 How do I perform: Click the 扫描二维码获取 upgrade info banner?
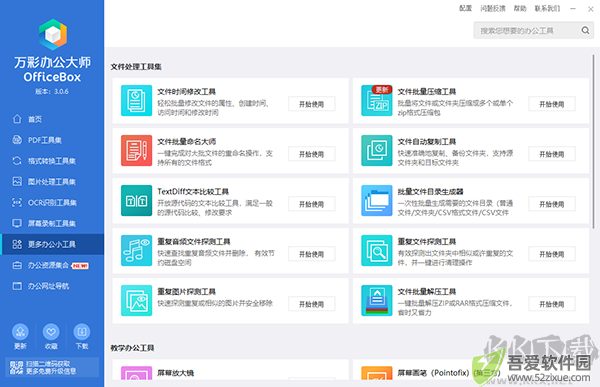(52, 367)
